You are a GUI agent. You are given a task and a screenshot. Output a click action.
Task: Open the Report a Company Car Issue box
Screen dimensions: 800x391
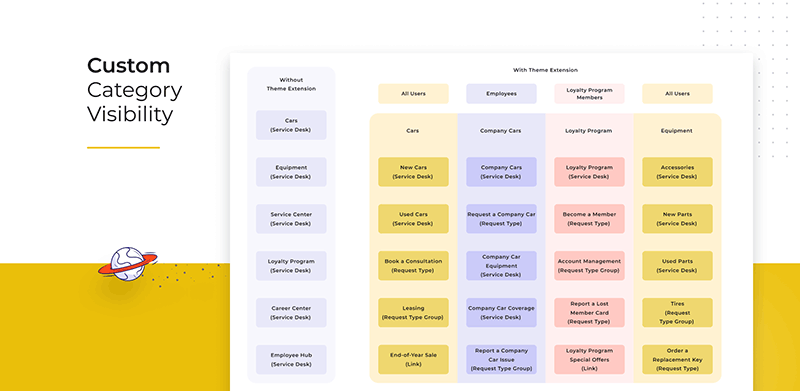[x=501, y=360]
